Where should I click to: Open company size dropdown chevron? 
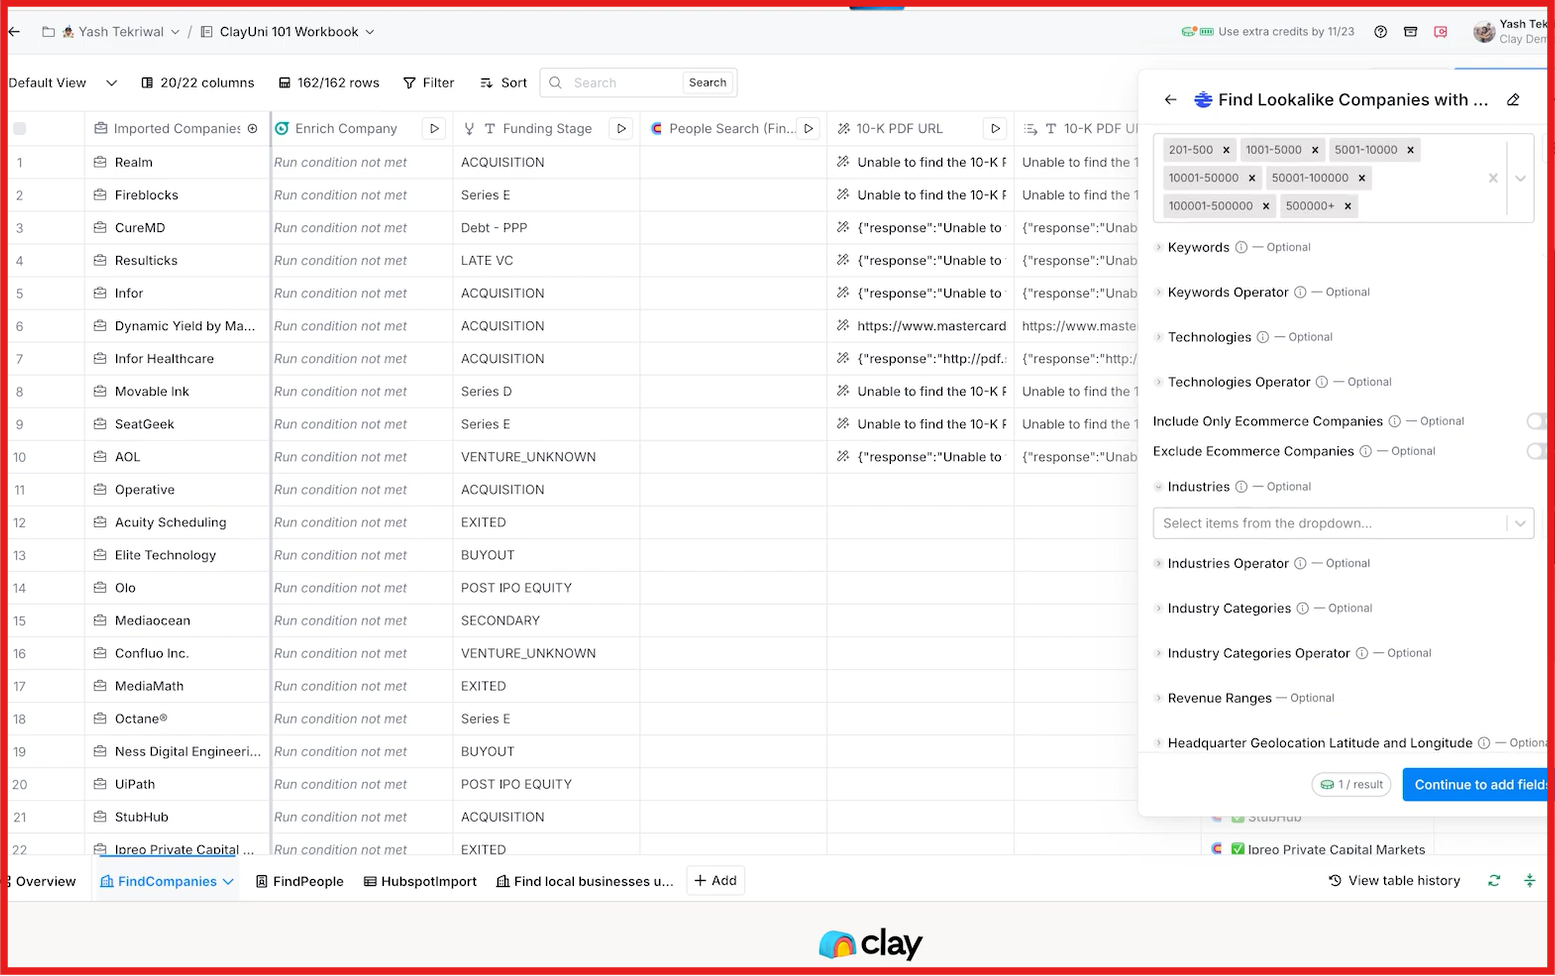point(1520,178)
